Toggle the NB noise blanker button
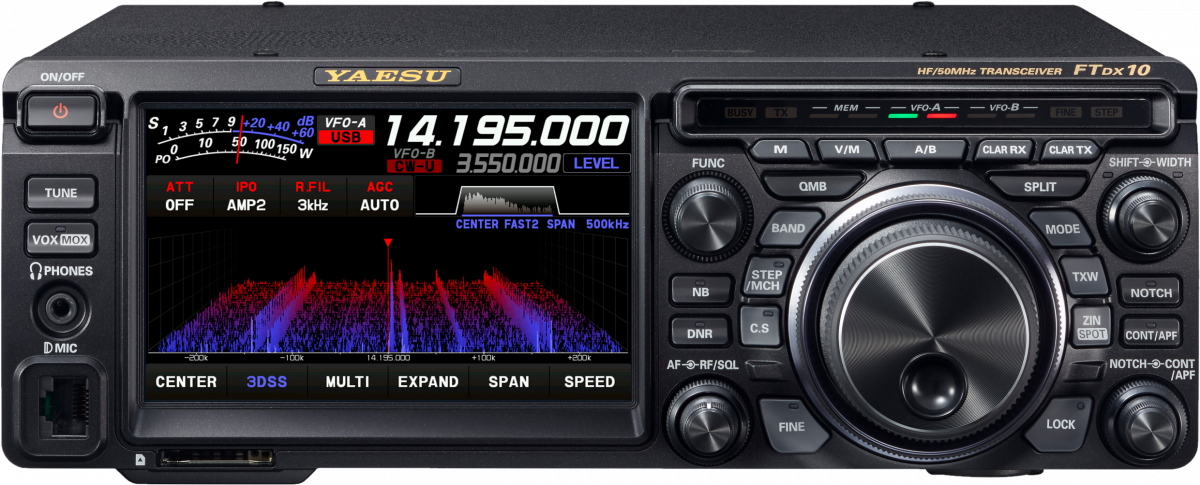The image size is (1200, 485). click(700, 292)
